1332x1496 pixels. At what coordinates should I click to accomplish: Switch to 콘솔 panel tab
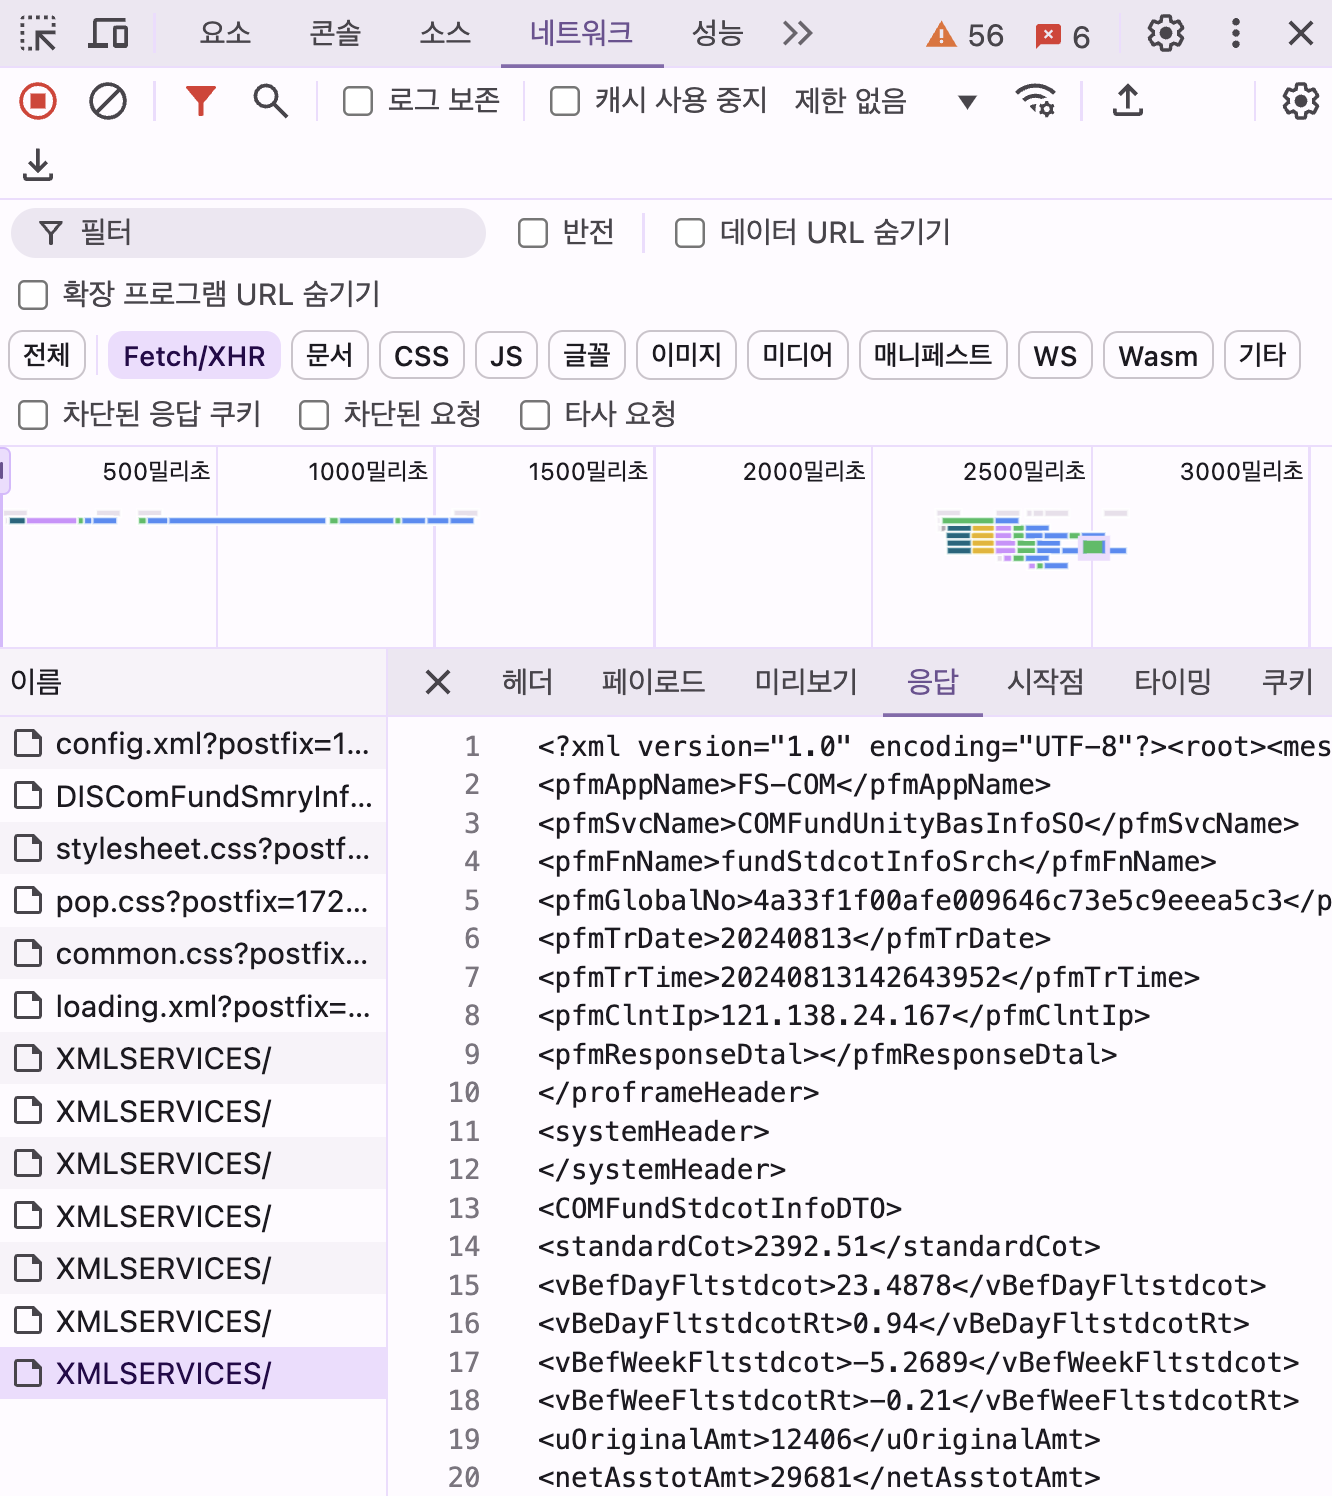tap(335, 34)
